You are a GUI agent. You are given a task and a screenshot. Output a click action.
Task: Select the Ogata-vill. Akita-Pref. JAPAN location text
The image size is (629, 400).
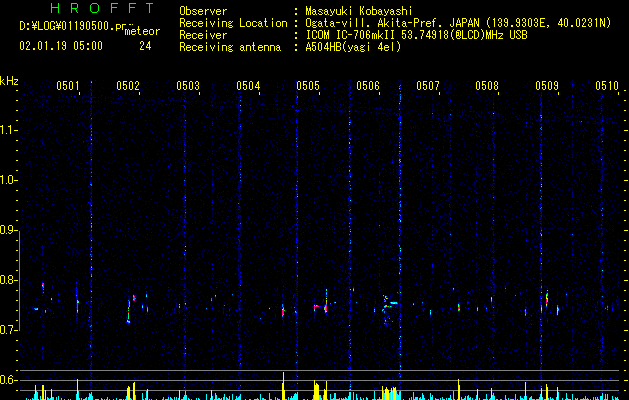tap(458, 23)
